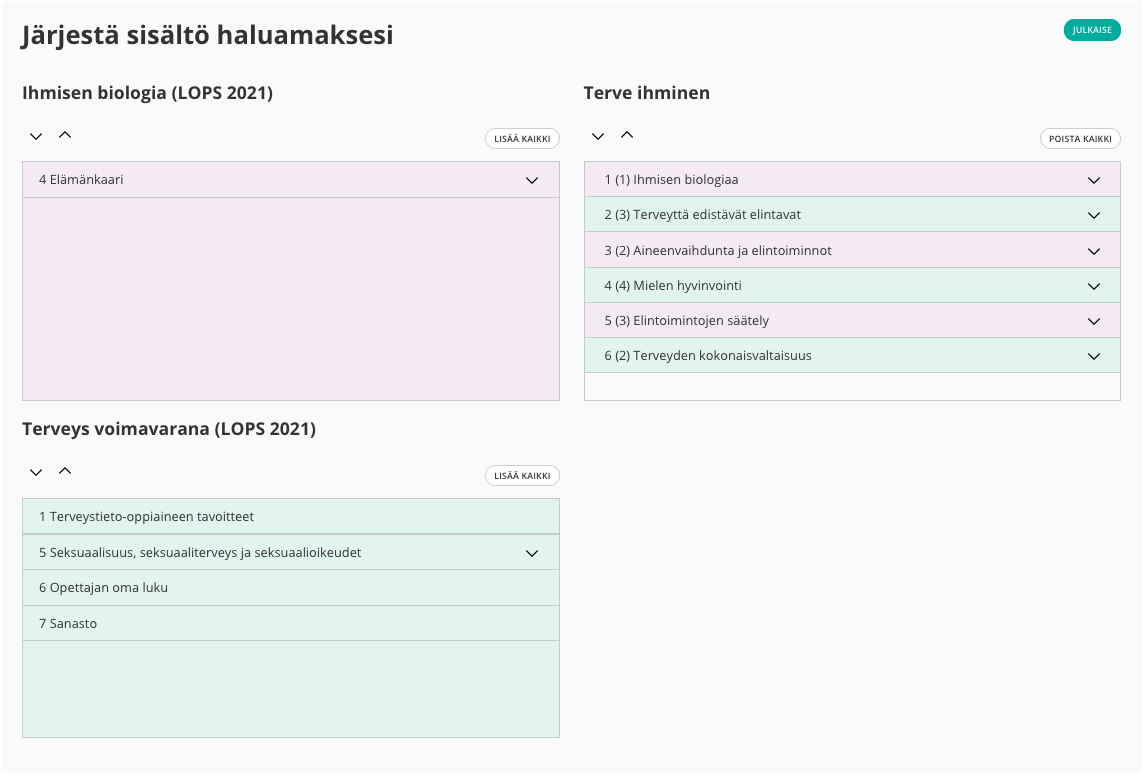
Task: Click Lisää kaikki for Terveys voimavarana
Action: [522, 476]
